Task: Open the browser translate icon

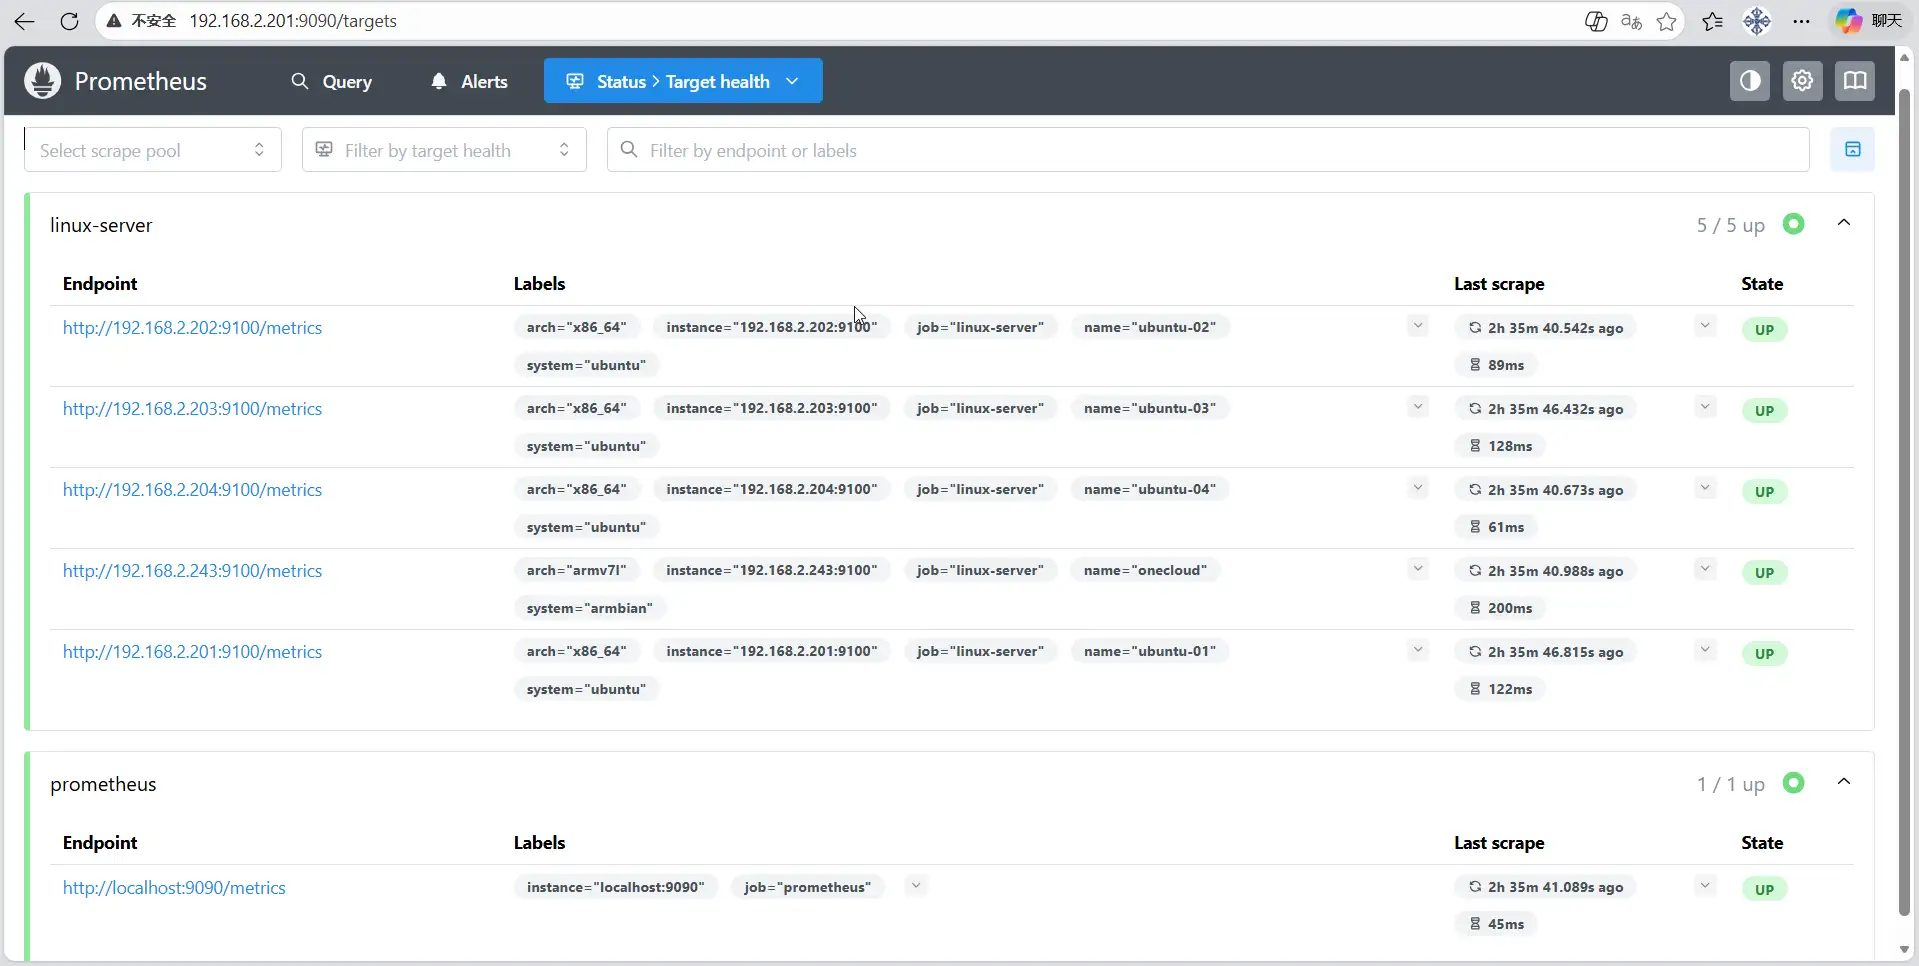Action: pyautogui.click(x=1631, y=21)
